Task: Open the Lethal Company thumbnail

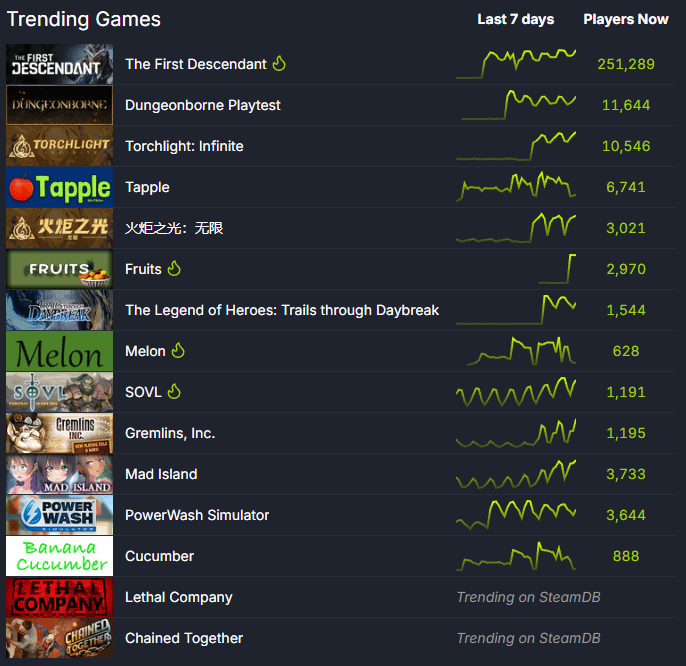Action: pyautogui.click(x=60, y=597)
